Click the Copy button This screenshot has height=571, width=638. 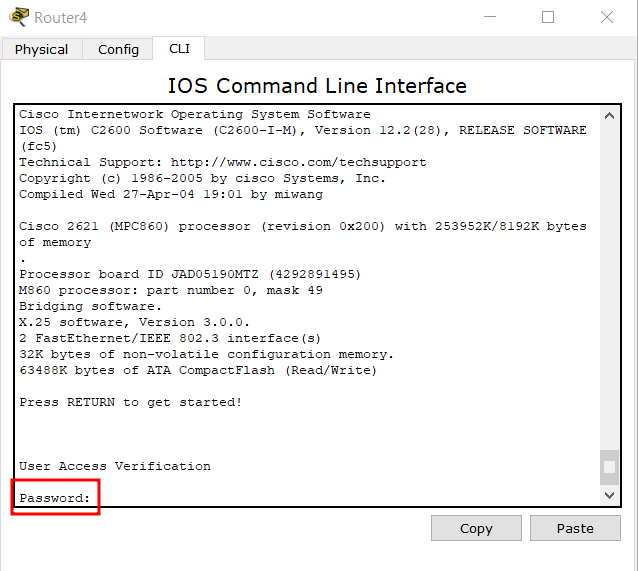[x=476, y=528]
